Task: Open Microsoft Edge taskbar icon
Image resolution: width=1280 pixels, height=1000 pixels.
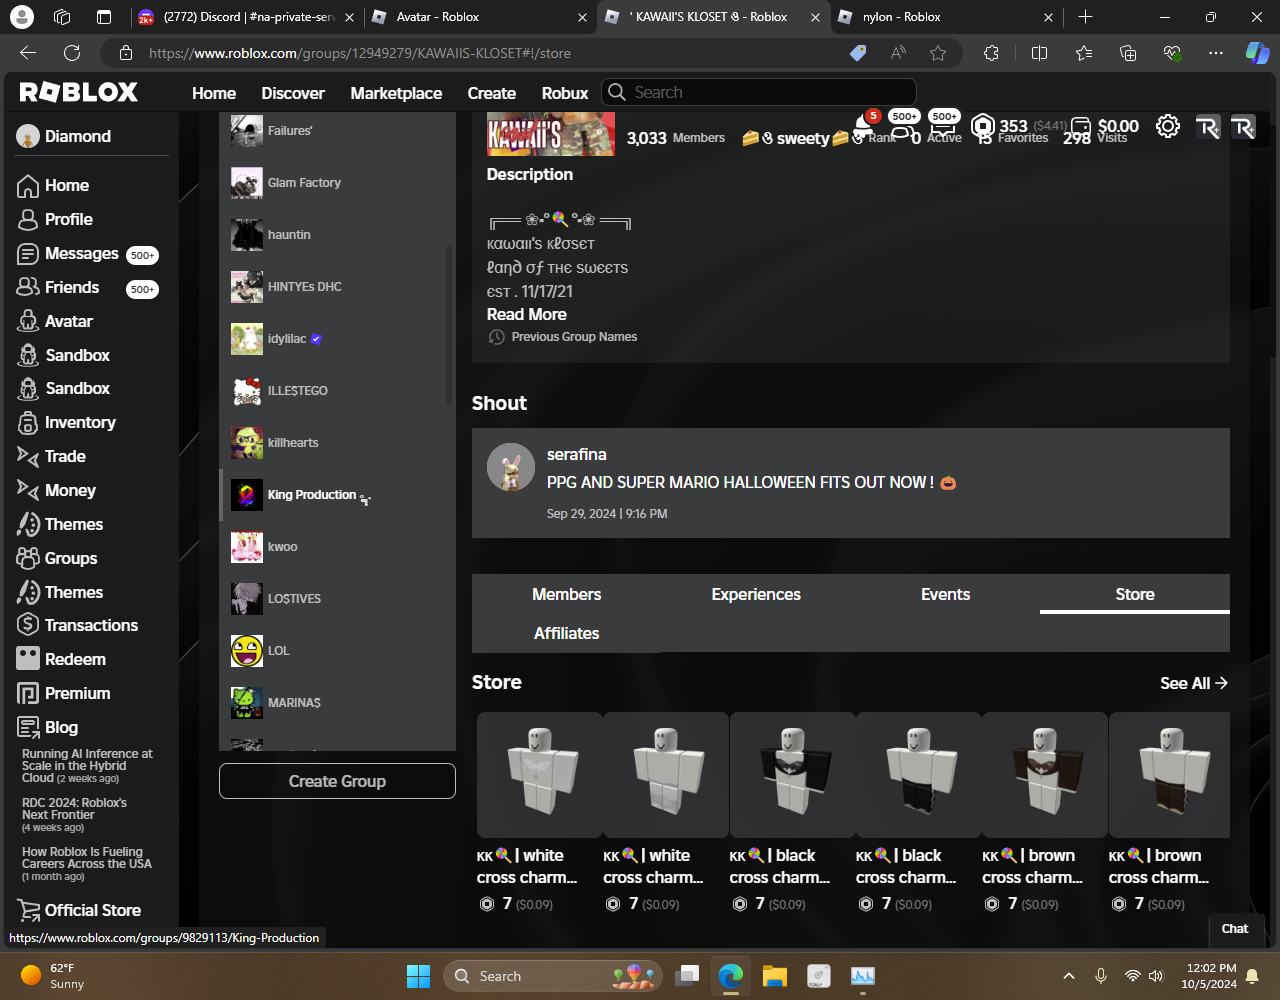Action: pyautogui.click(x=731, y=976)
